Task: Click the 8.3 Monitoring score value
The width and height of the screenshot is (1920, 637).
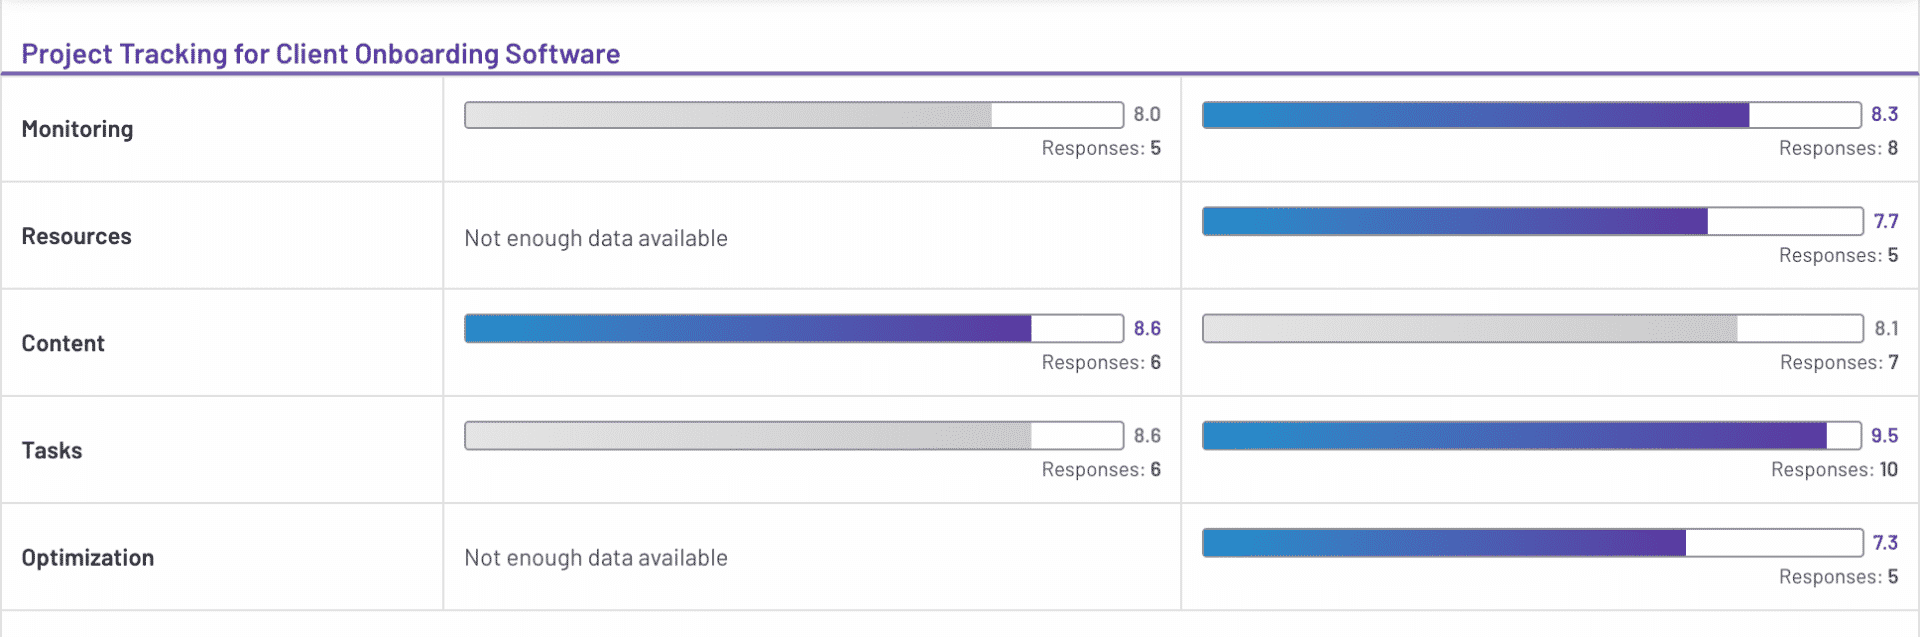Action: (1884, 114)
